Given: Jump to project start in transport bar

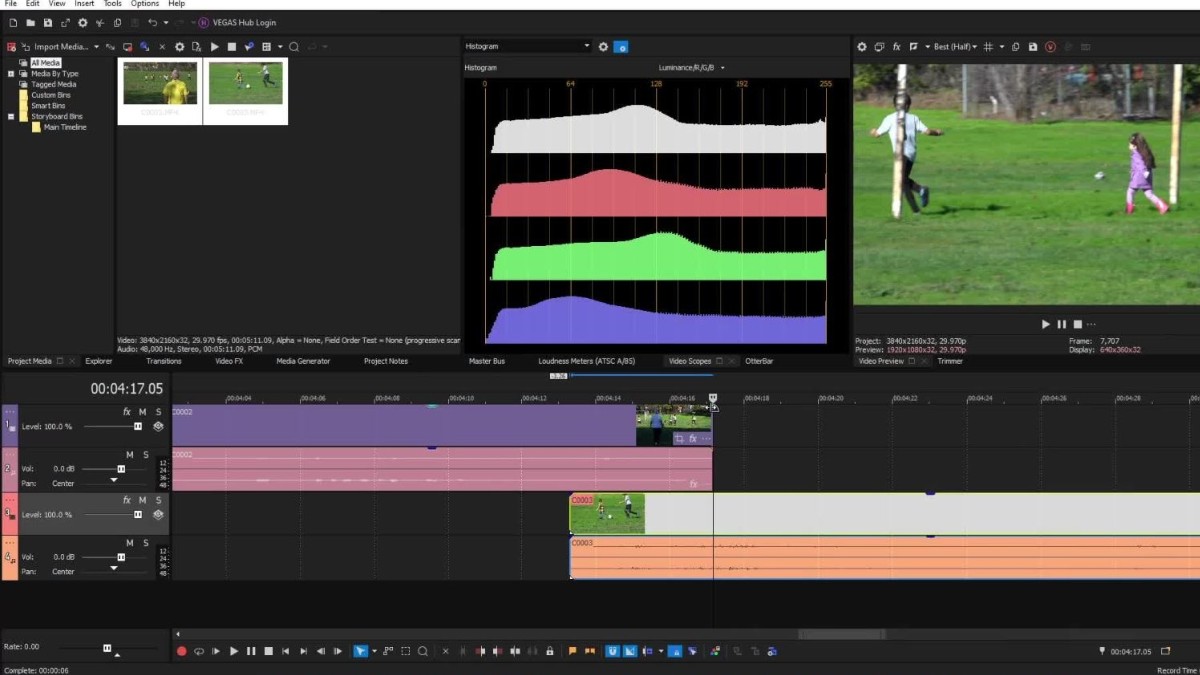Looking at the screenshot, I should [286, 651].
